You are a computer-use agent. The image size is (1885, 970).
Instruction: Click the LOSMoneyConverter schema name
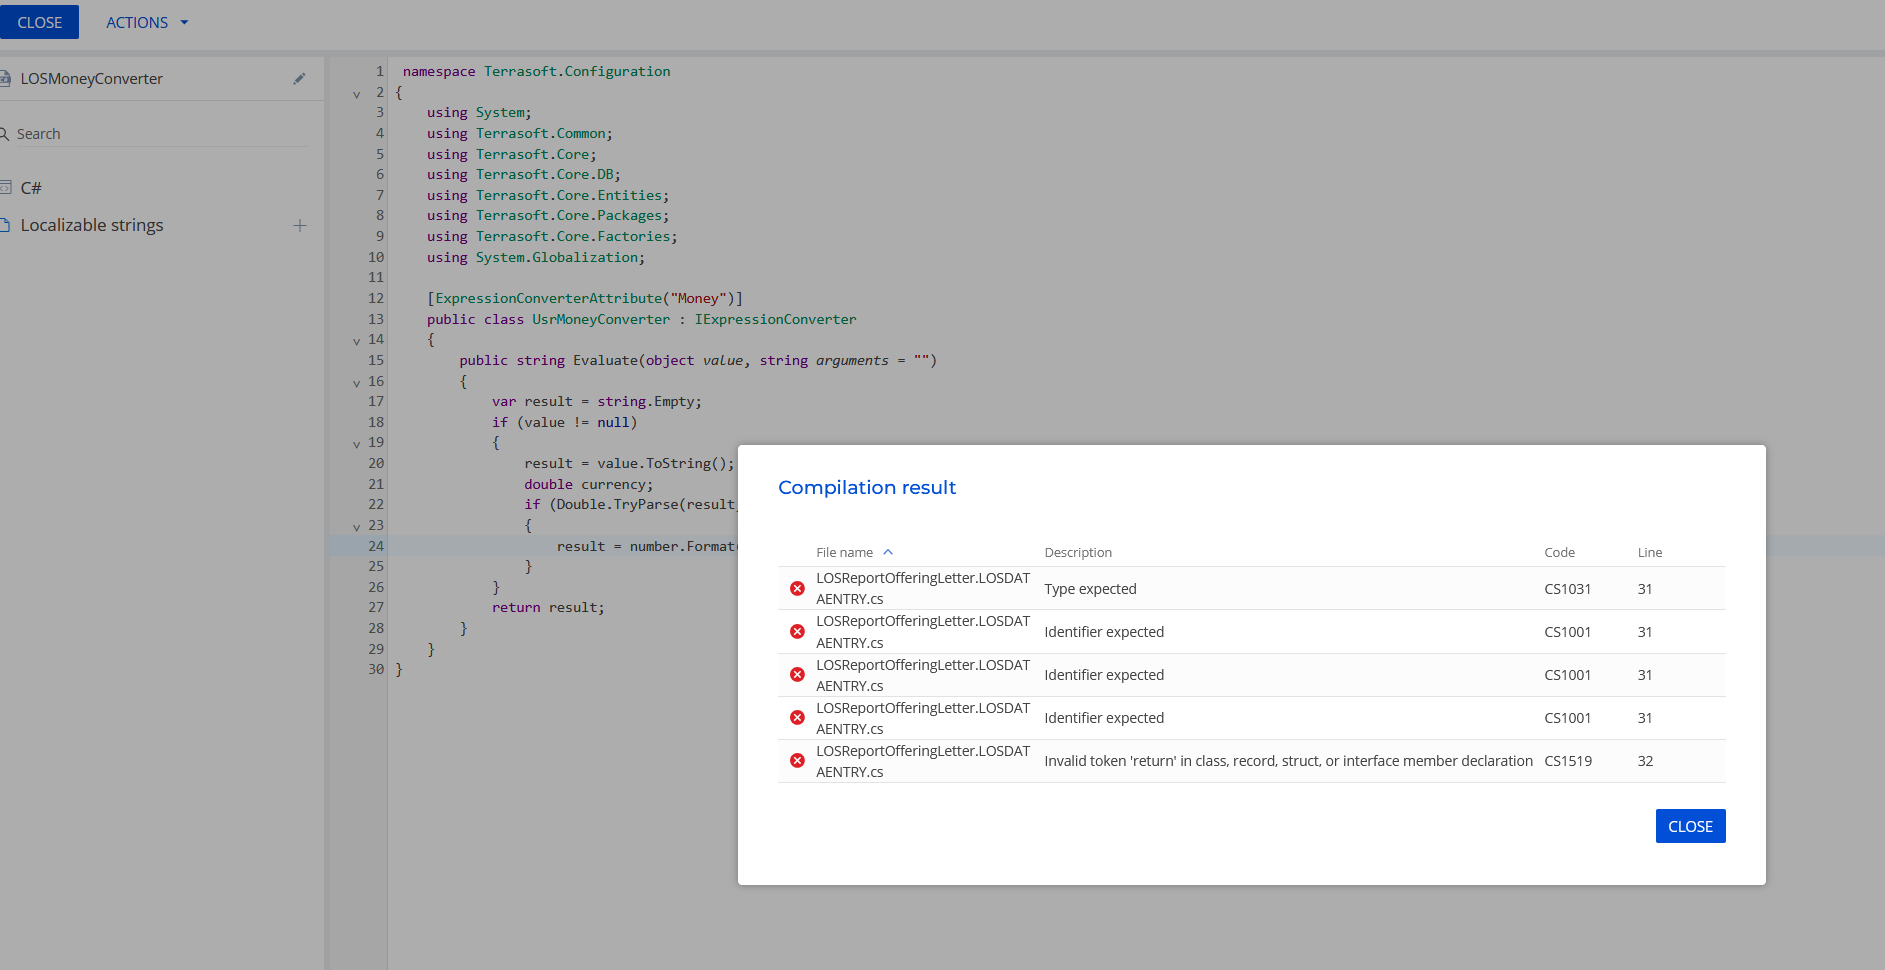click(91, 78)
